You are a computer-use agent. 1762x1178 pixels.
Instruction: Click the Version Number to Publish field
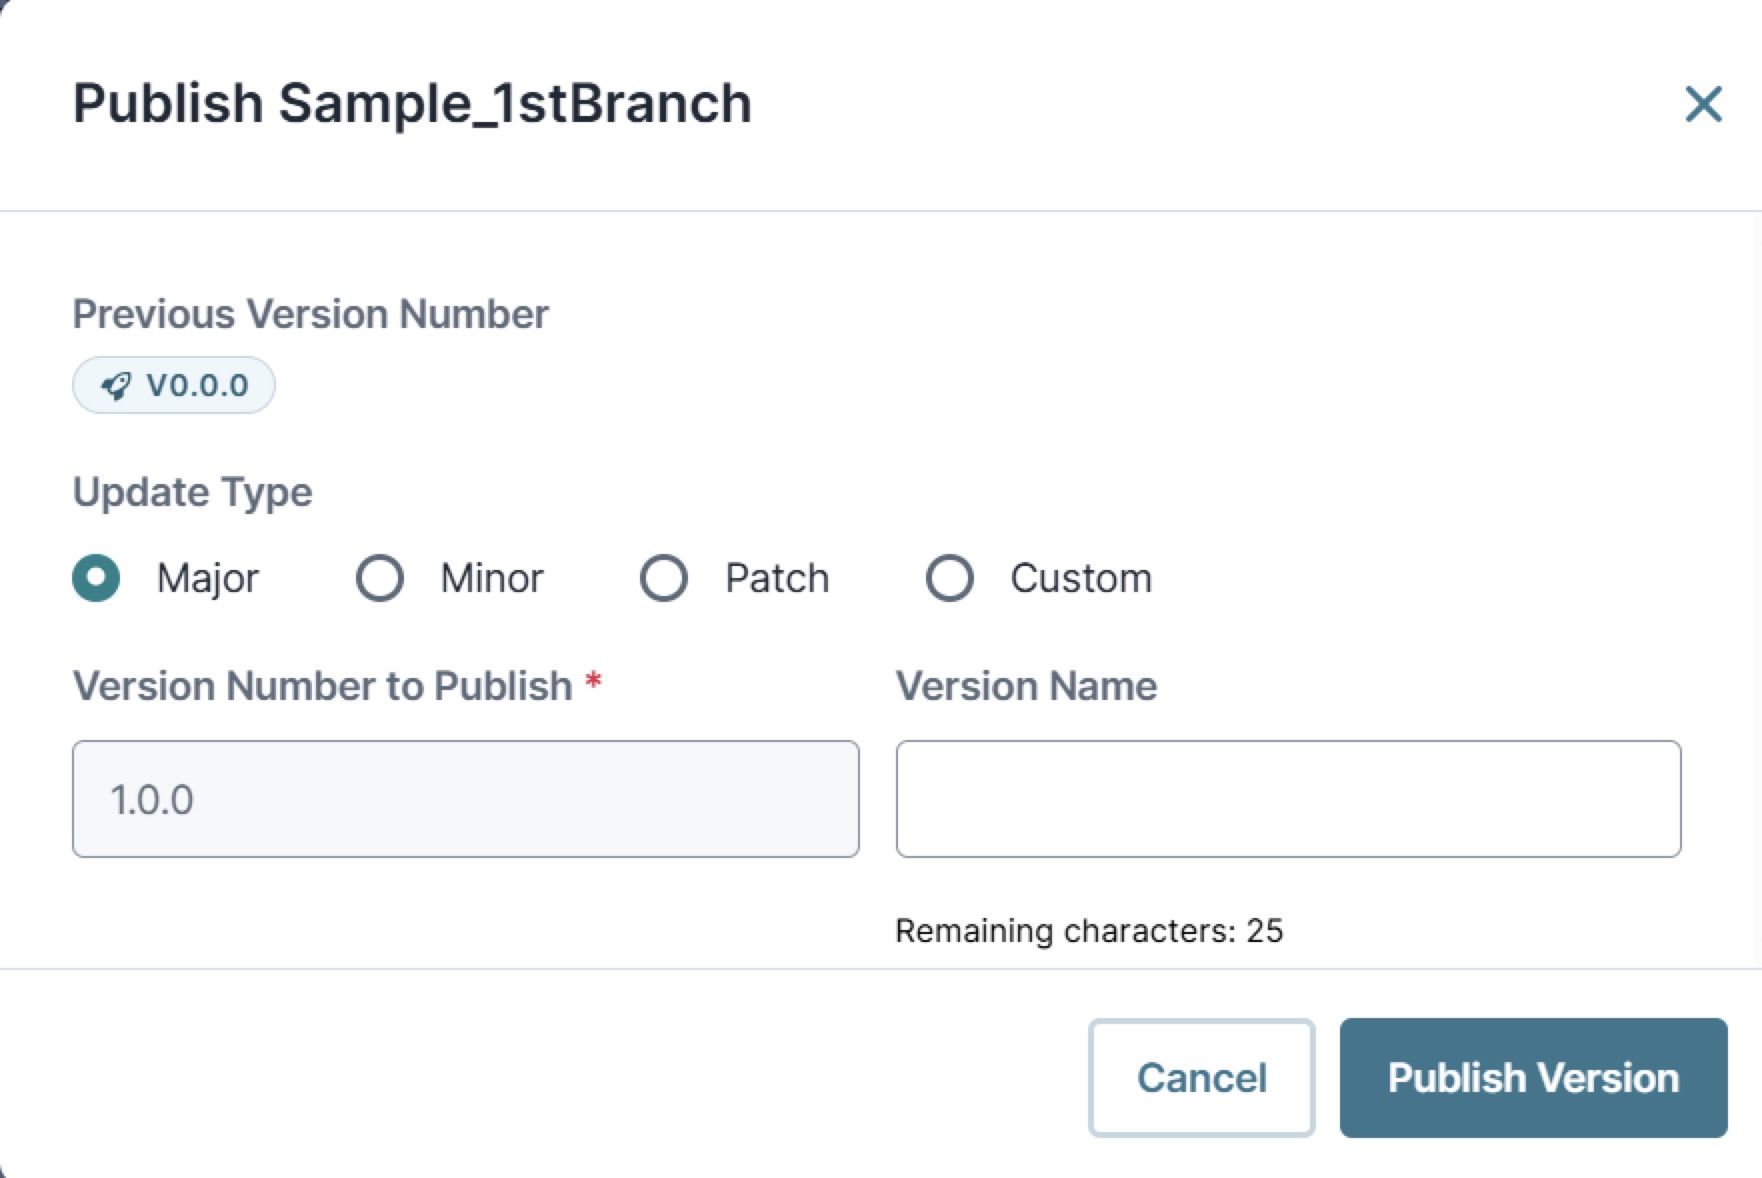coord(465,798)
